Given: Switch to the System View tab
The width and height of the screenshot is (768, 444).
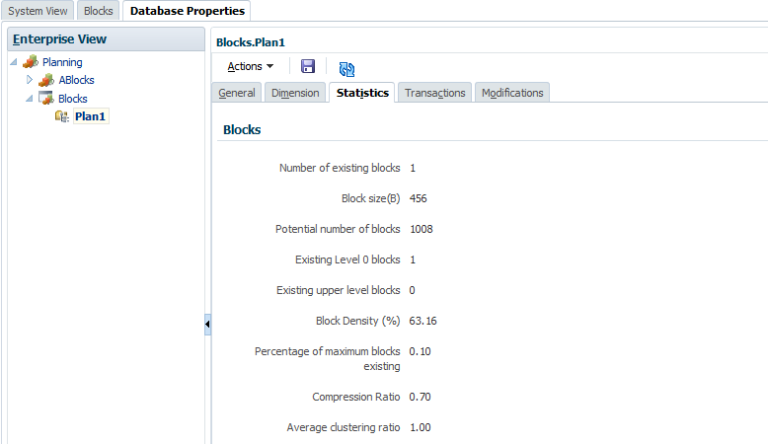Looking at the screenshot, I should (38, 11).
